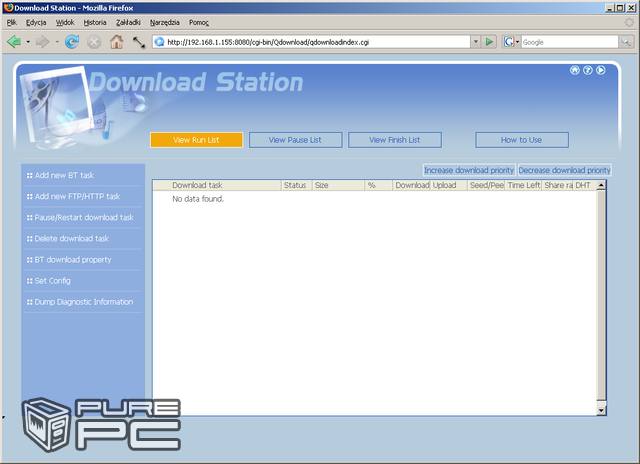This screenshot has width=640, height=464.
Task: Click the 'No data found.' text
Action: pyautogui.click(x=198, y=199)
